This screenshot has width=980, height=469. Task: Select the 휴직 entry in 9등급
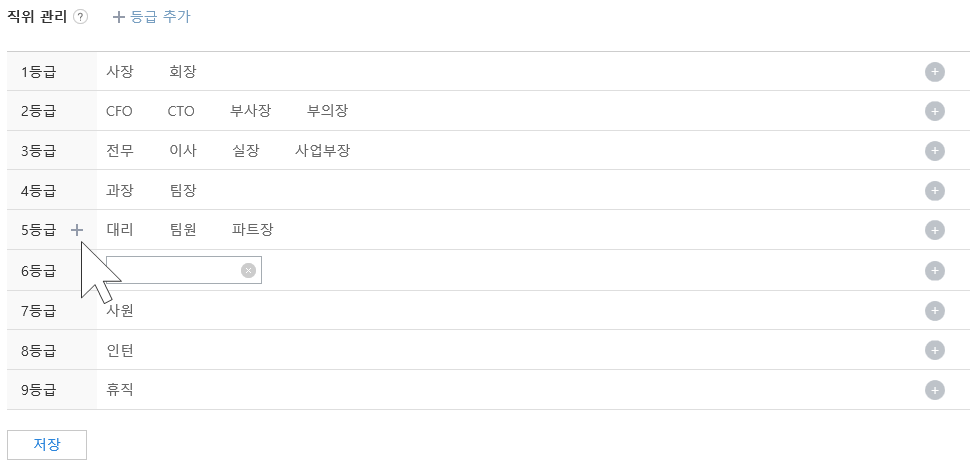coord(119,390)
